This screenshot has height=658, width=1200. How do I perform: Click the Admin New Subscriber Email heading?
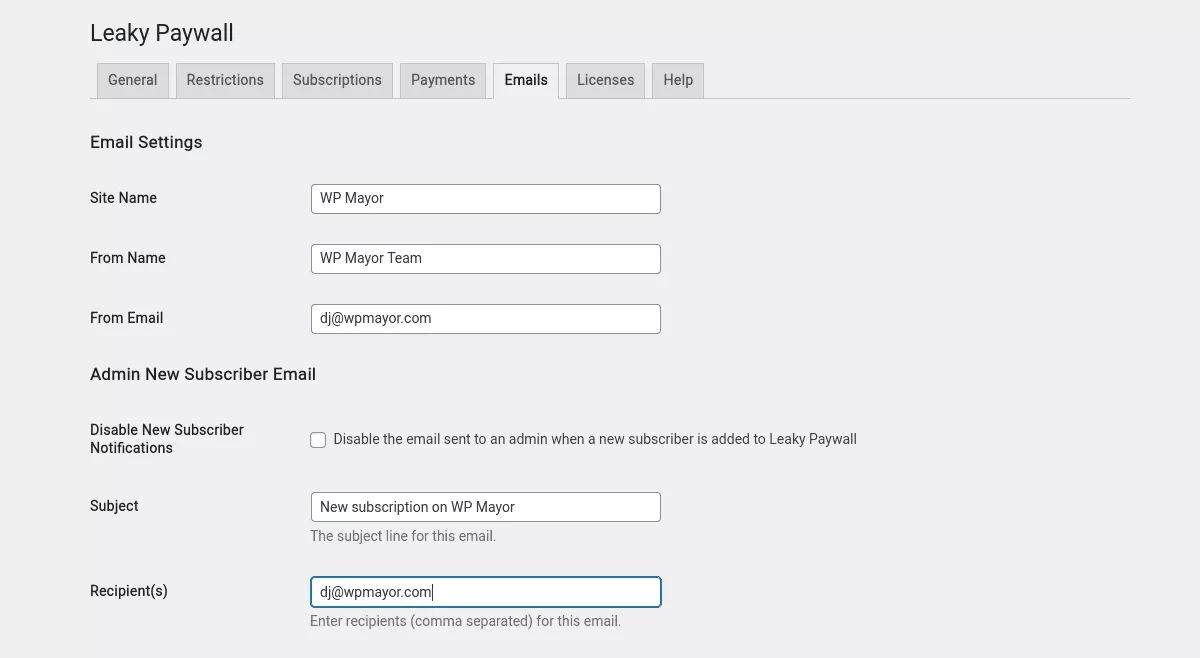coord(203,374)
